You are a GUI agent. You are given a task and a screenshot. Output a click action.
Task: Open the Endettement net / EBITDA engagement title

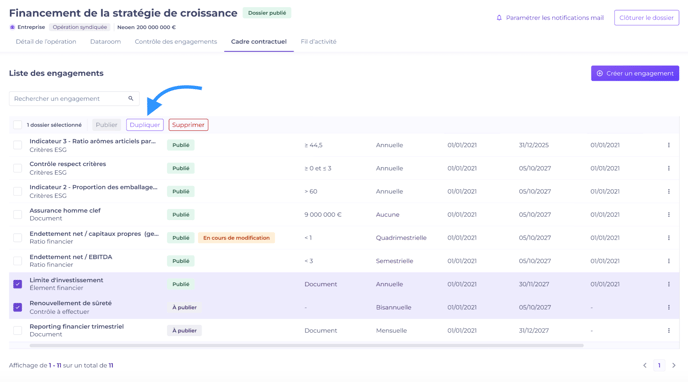click(x=71, y=257)
